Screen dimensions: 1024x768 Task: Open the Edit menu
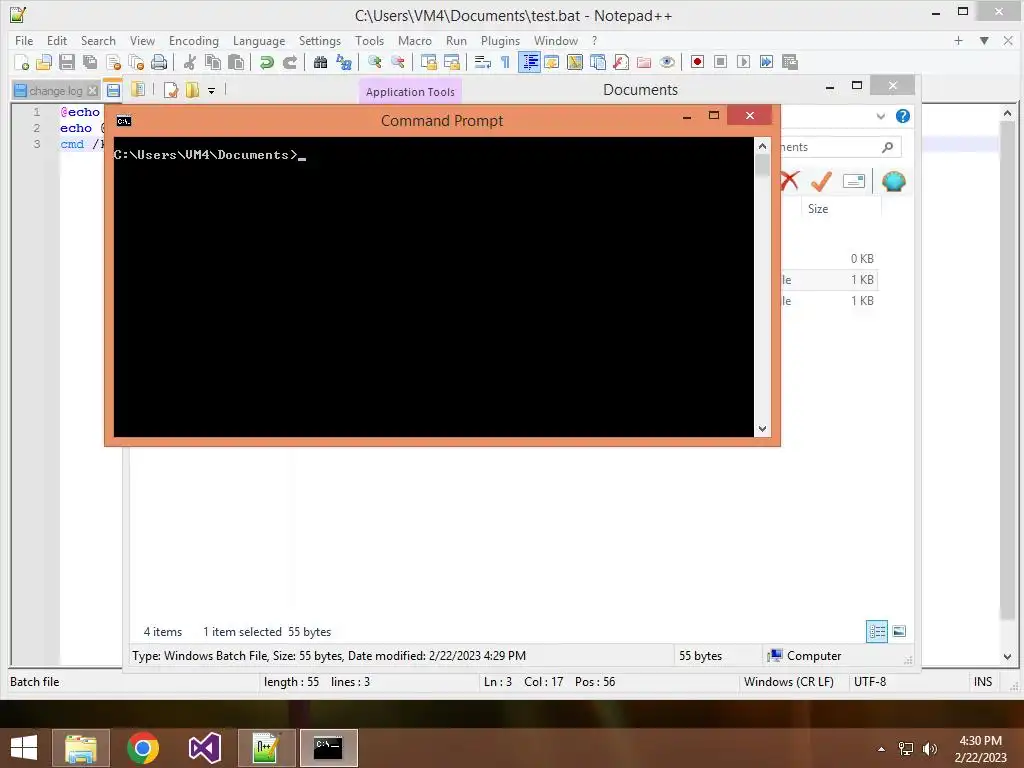(57, 40)
